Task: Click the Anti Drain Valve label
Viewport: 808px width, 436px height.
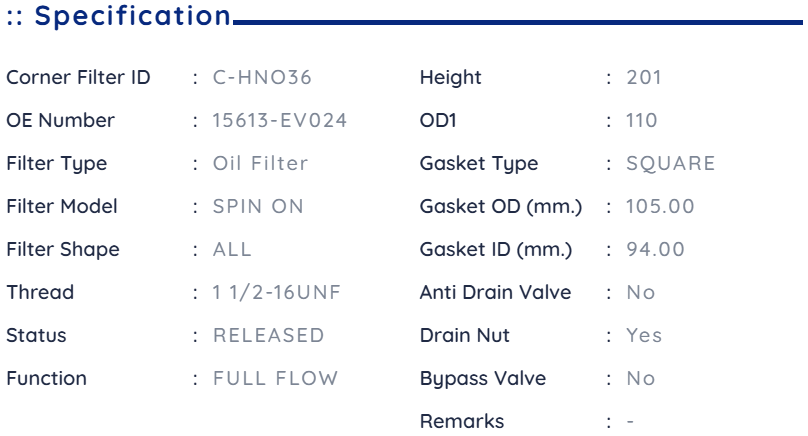Action: (x=495, y=293)
